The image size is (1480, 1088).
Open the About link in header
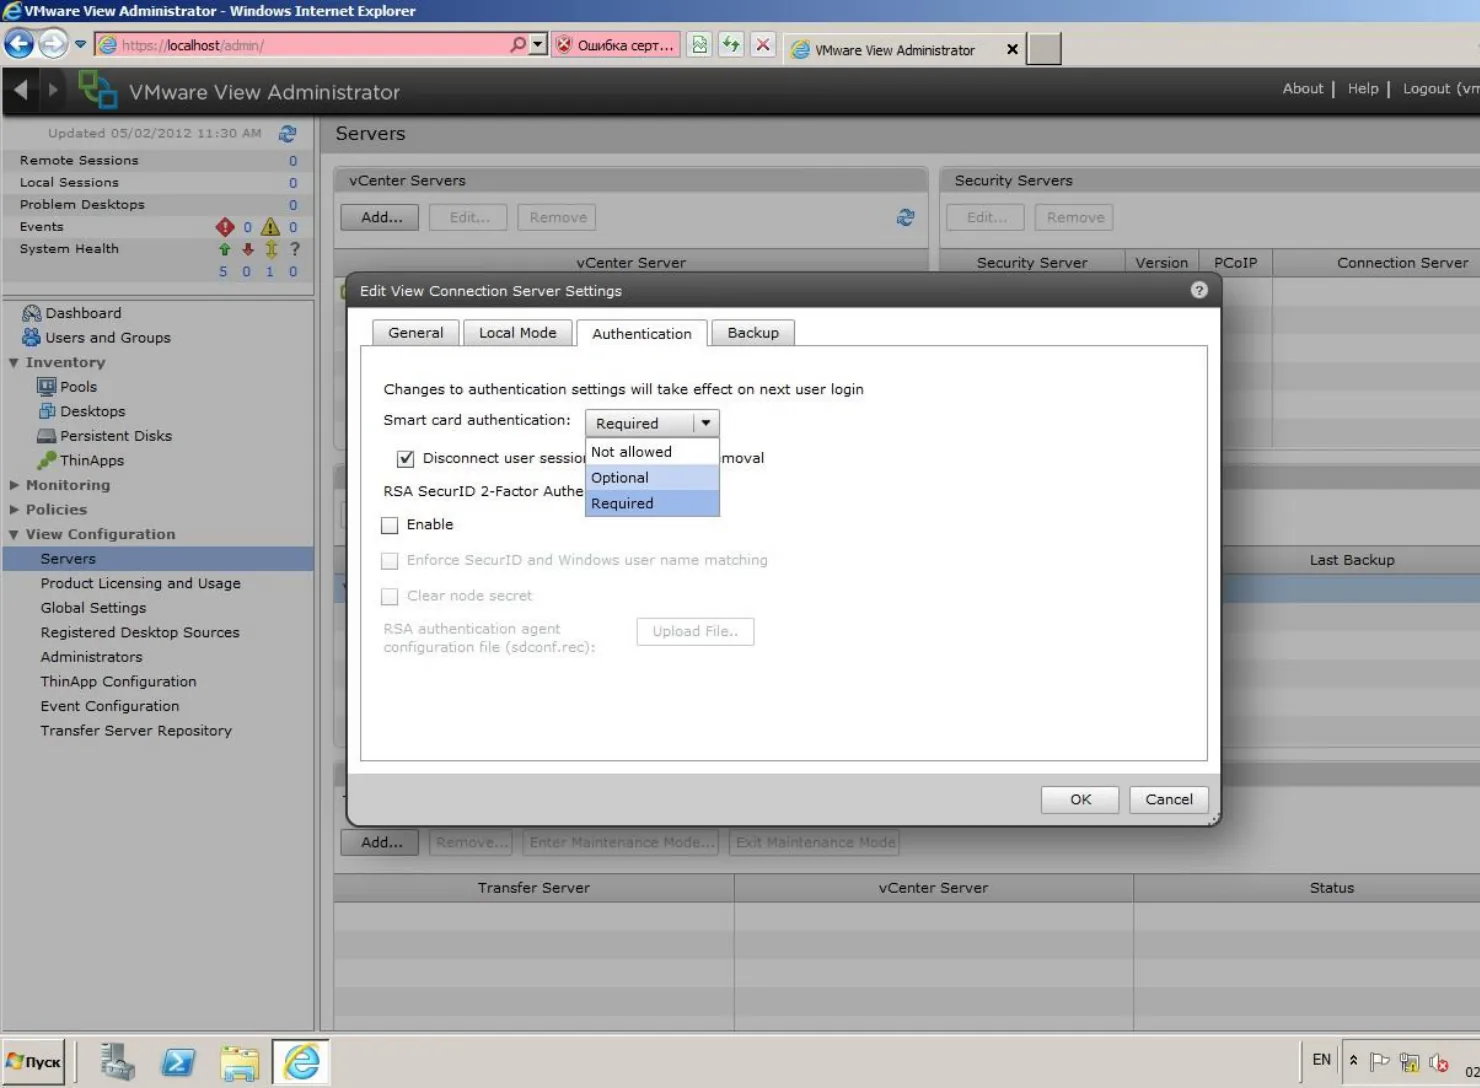coord(1302,89)
